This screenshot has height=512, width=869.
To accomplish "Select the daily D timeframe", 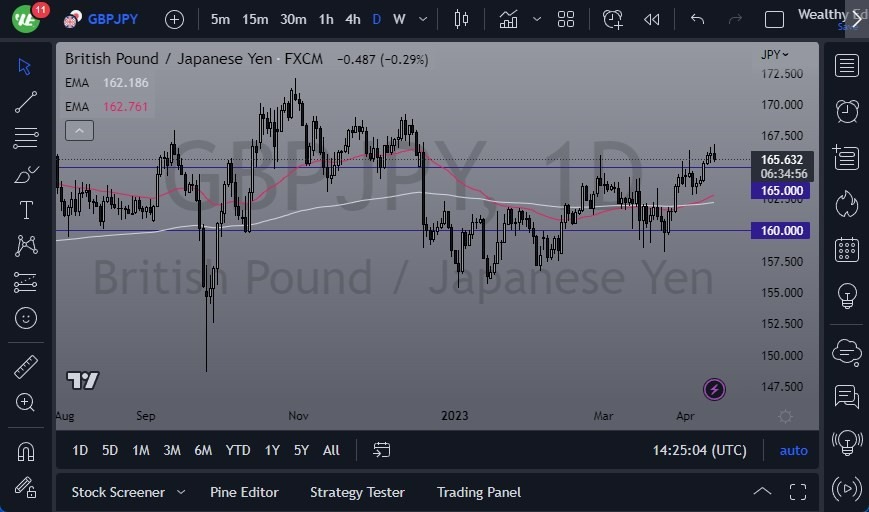I will point(377,19).
